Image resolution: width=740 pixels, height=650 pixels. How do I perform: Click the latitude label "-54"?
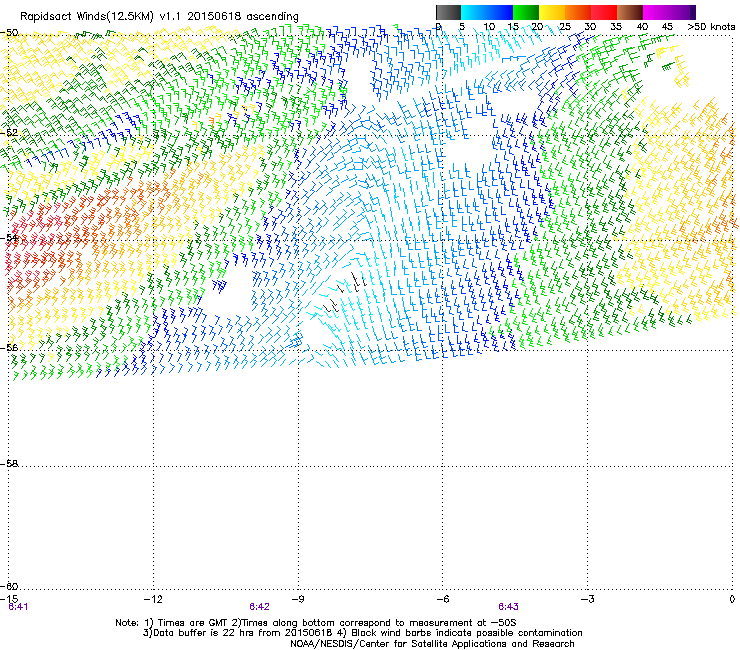(9, 237)
